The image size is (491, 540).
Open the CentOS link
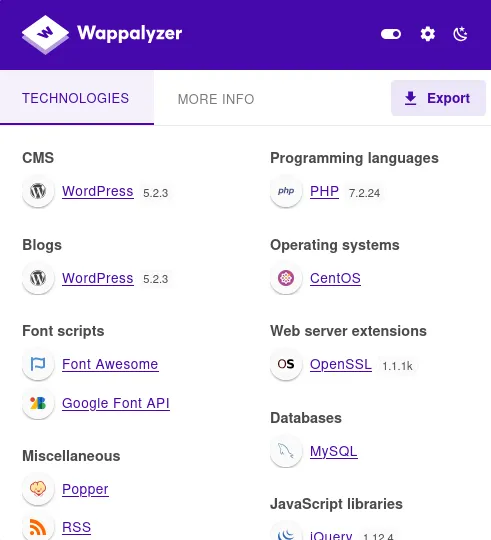pyautogui.click(x=335, y=278)
